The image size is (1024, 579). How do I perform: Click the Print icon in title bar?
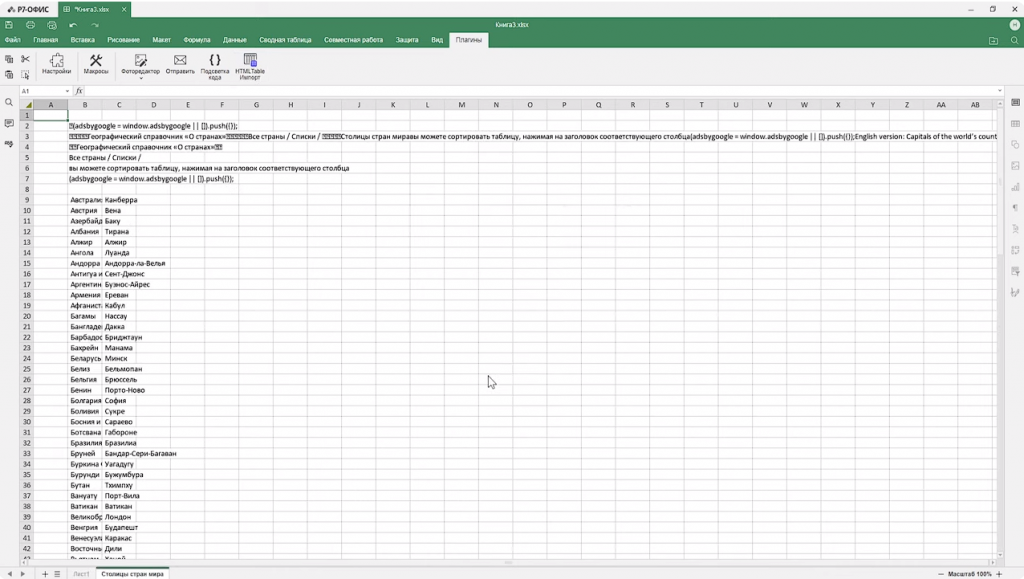coord(30,25)
